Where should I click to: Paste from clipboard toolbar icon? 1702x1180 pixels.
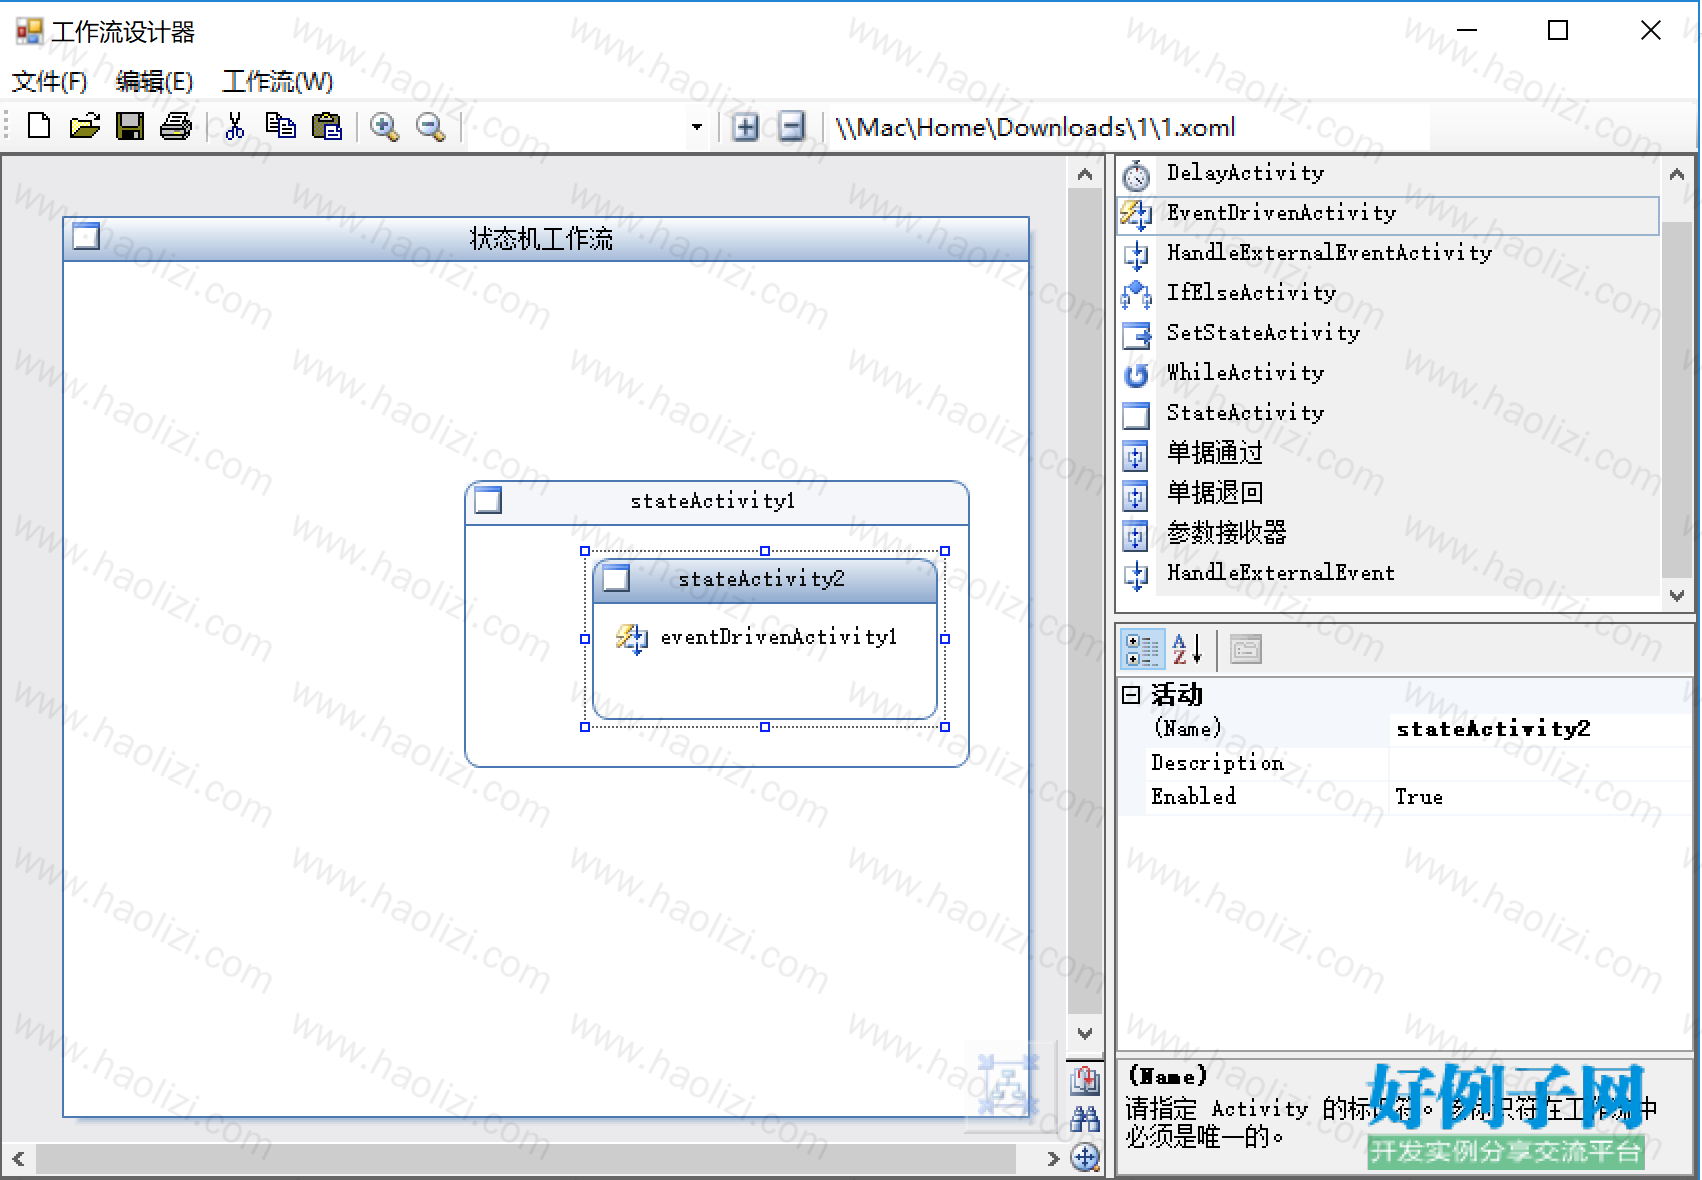point(327,126)
